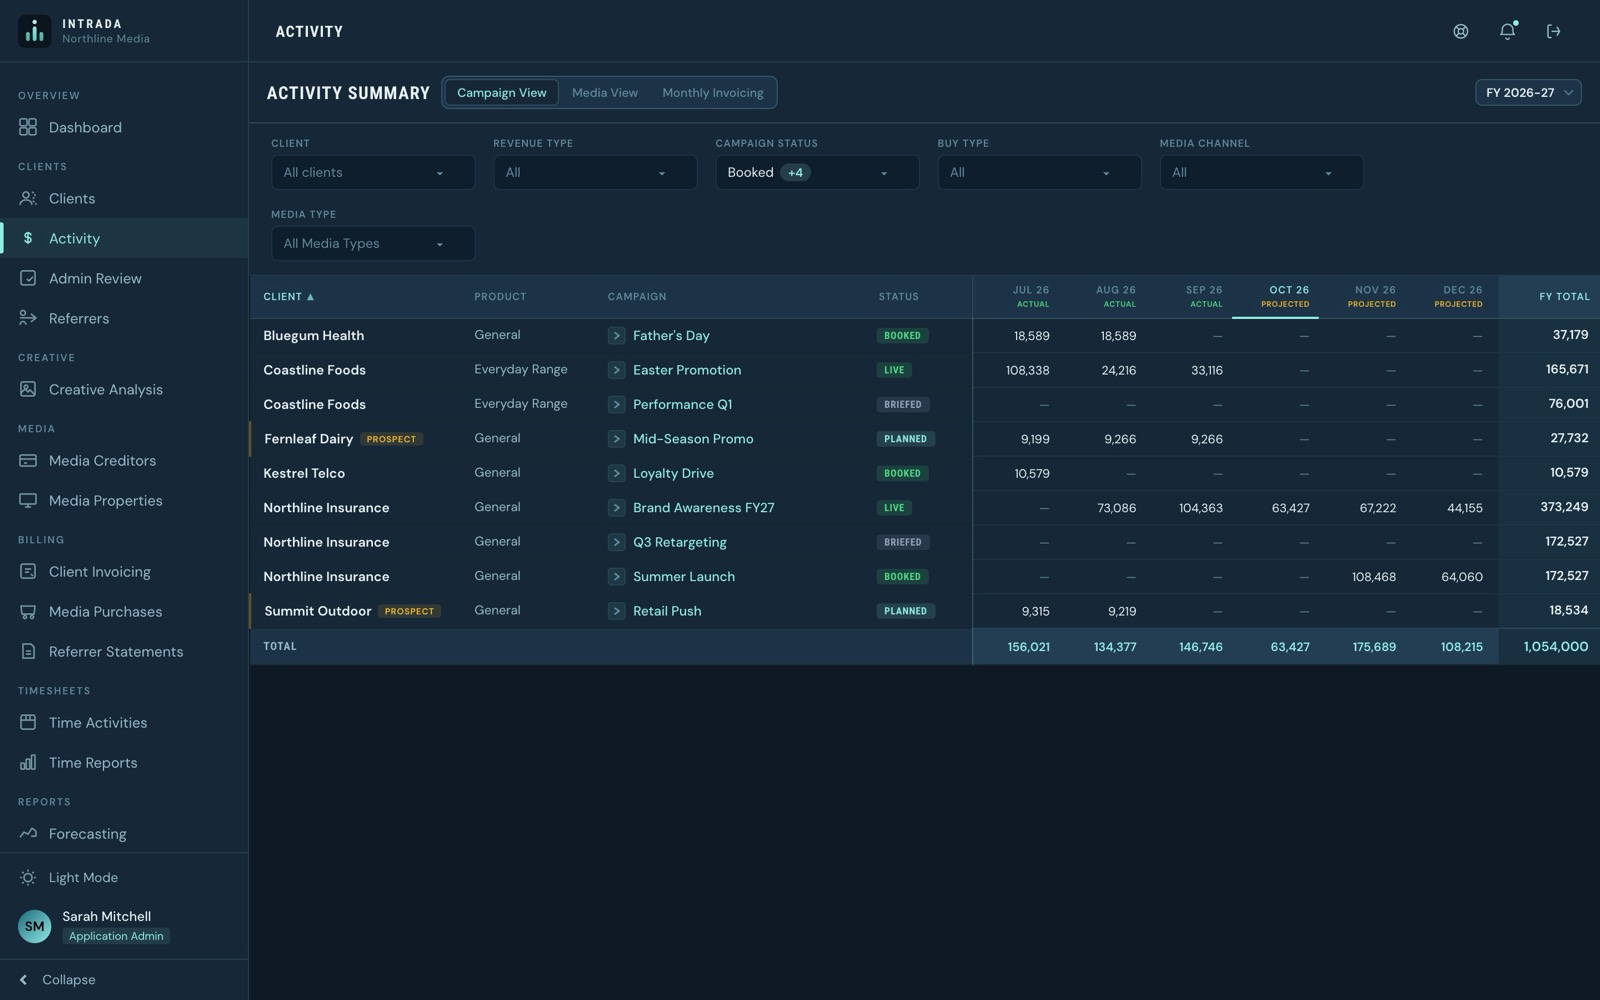Click the Light Mode sun icon
The image size is (1600, 1000).
28,877
